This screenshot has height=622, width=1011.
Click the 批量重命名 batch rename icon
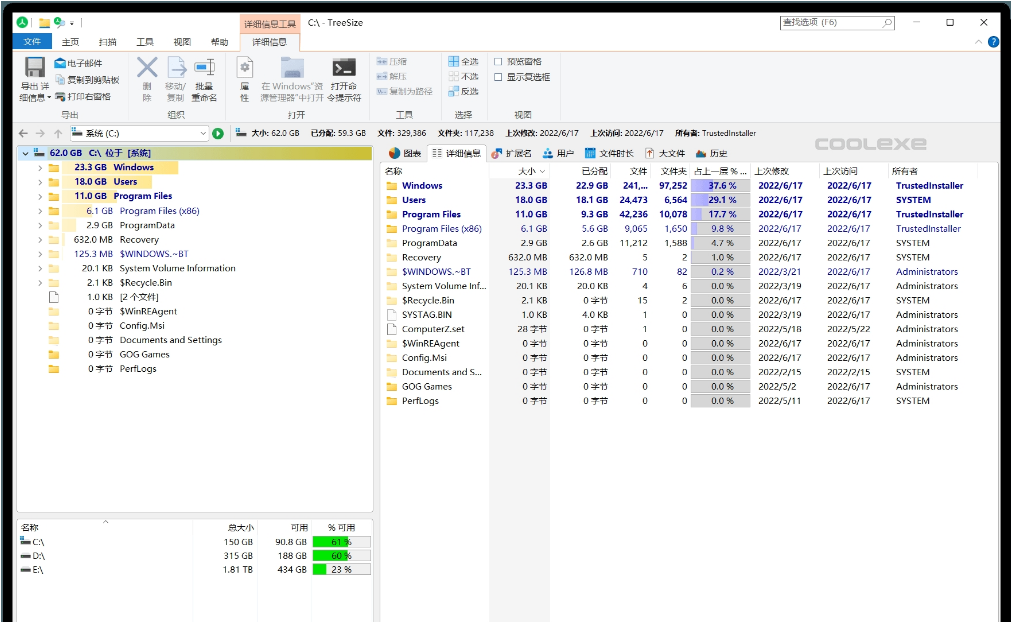[204, 68]
